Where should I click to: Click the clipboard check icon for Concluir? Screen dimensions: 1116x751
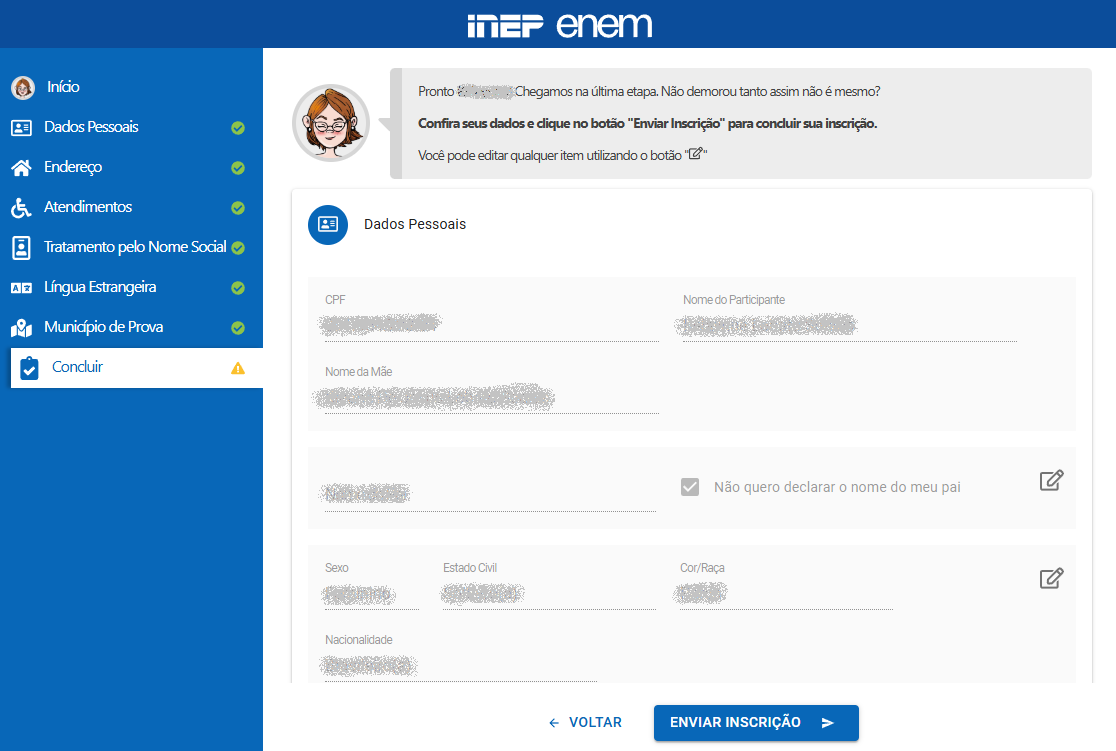[x=30, y=368]
